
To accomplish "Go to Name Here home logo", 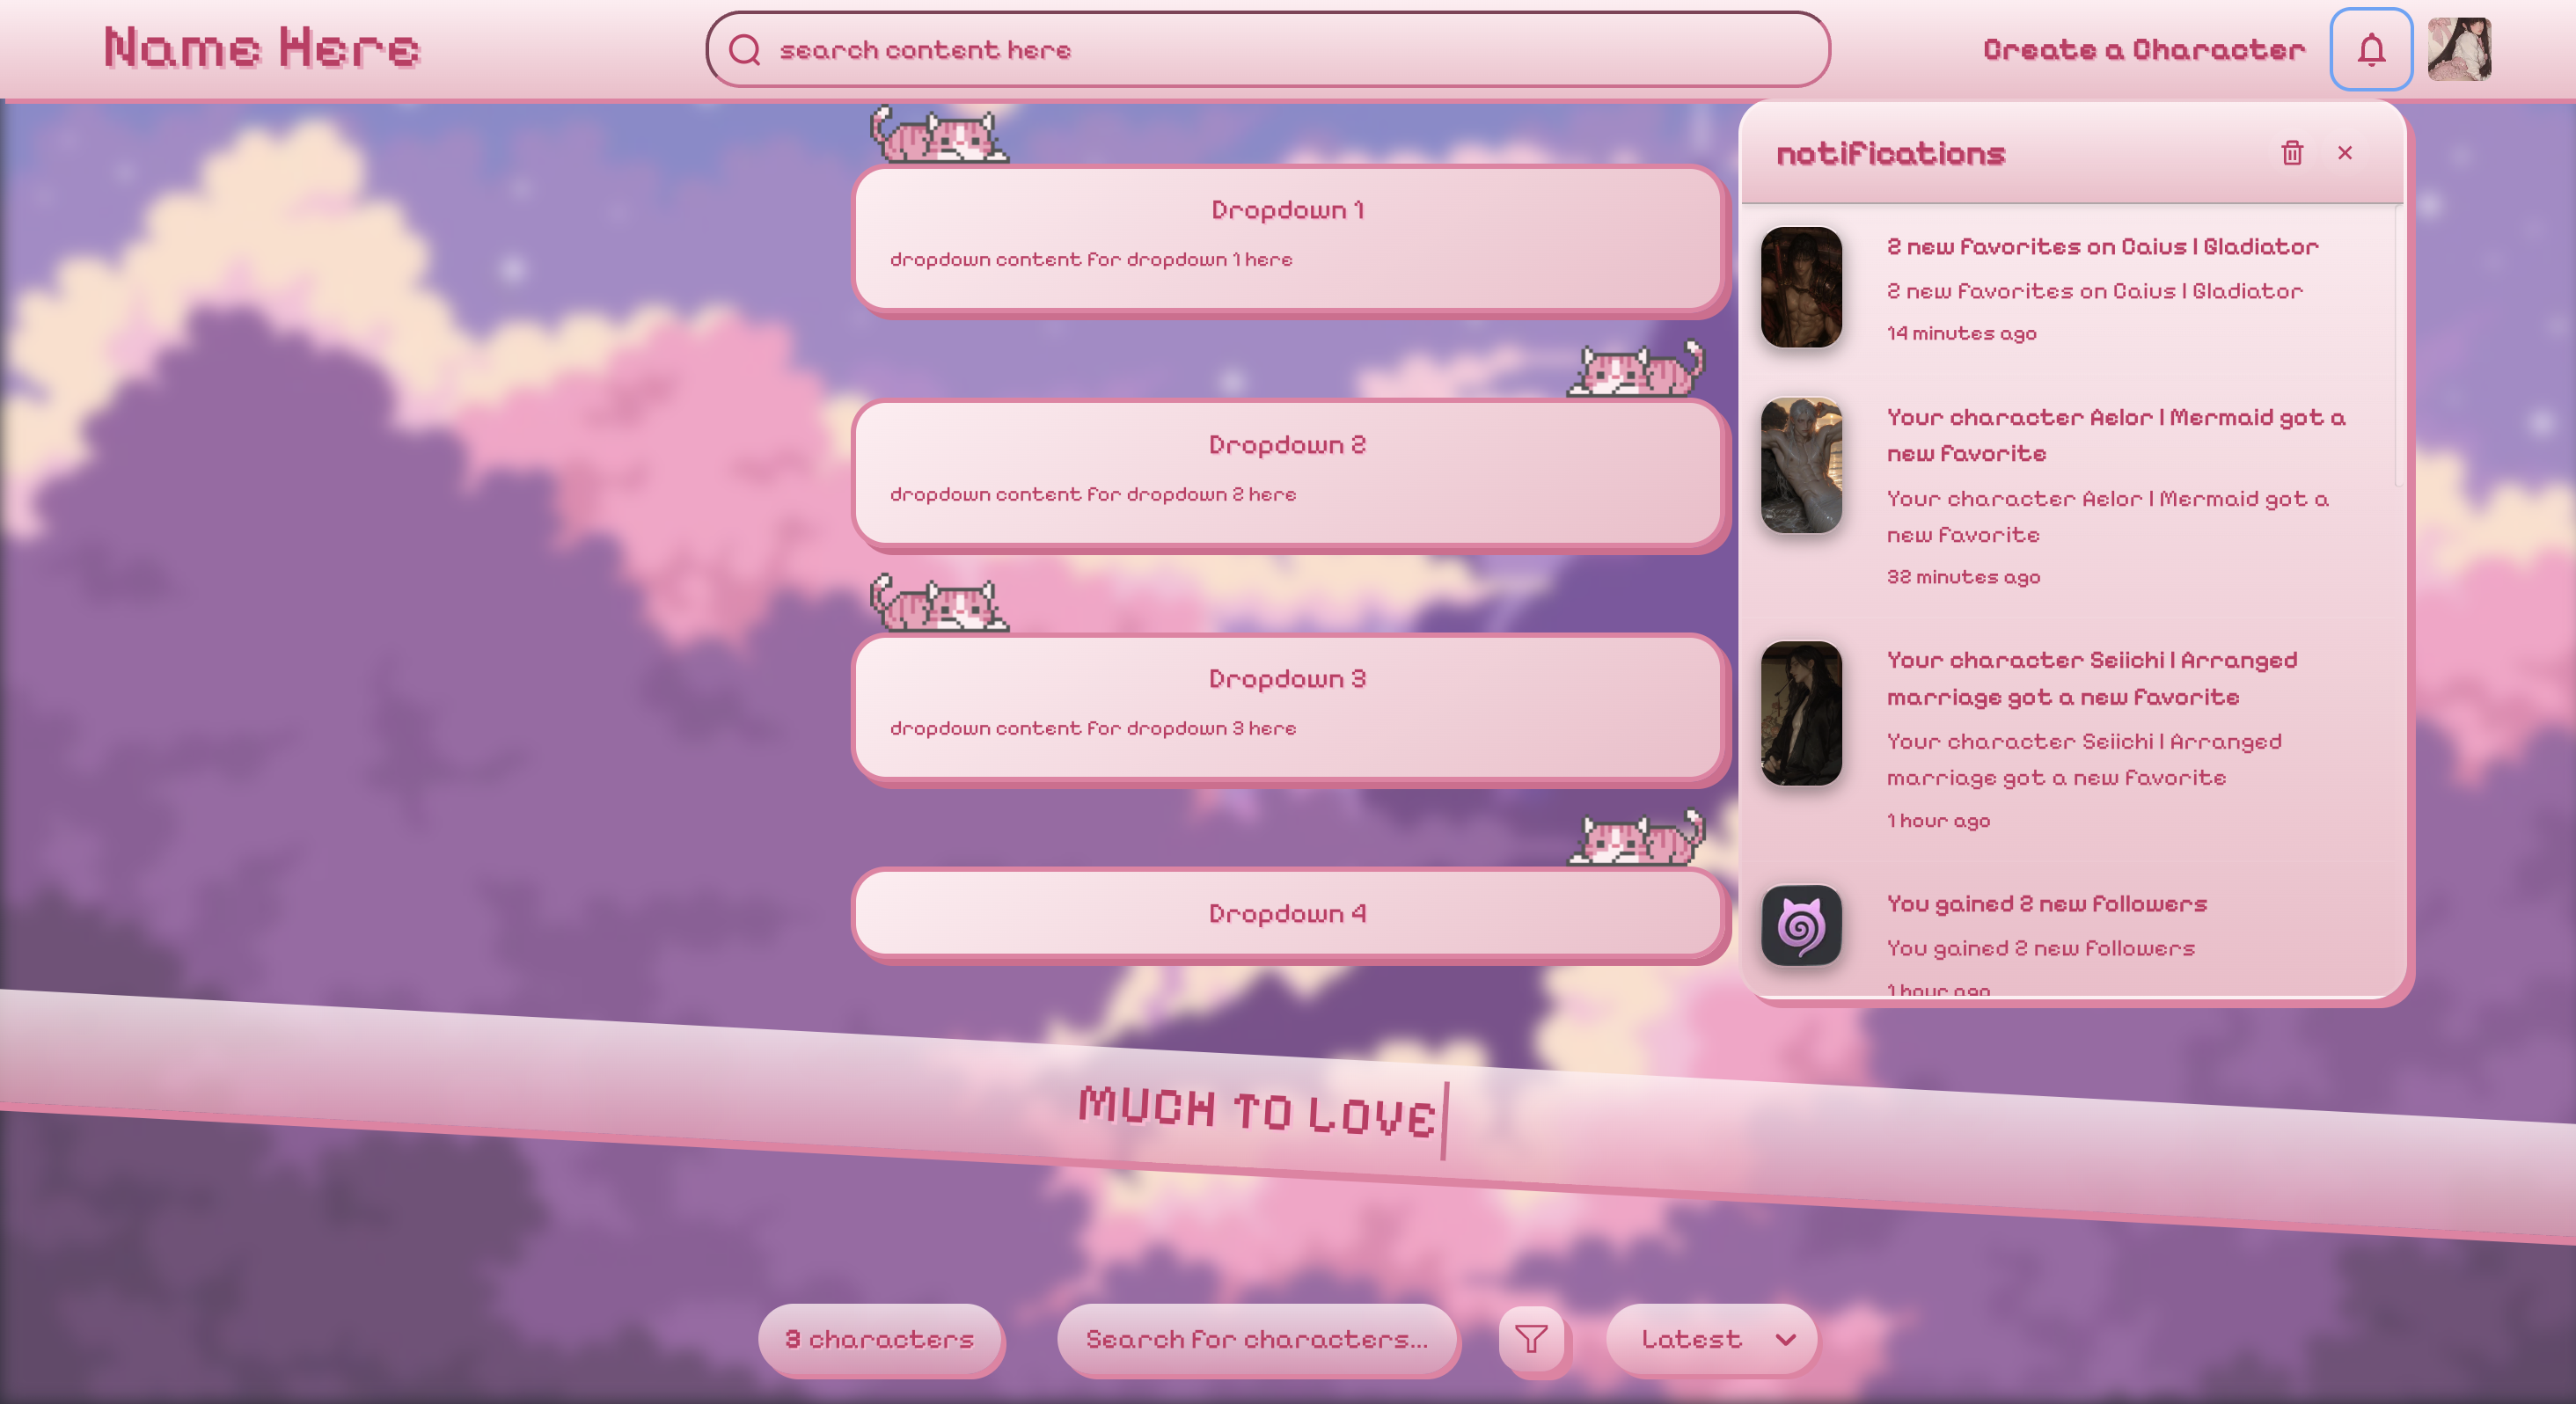I will 262,48.
